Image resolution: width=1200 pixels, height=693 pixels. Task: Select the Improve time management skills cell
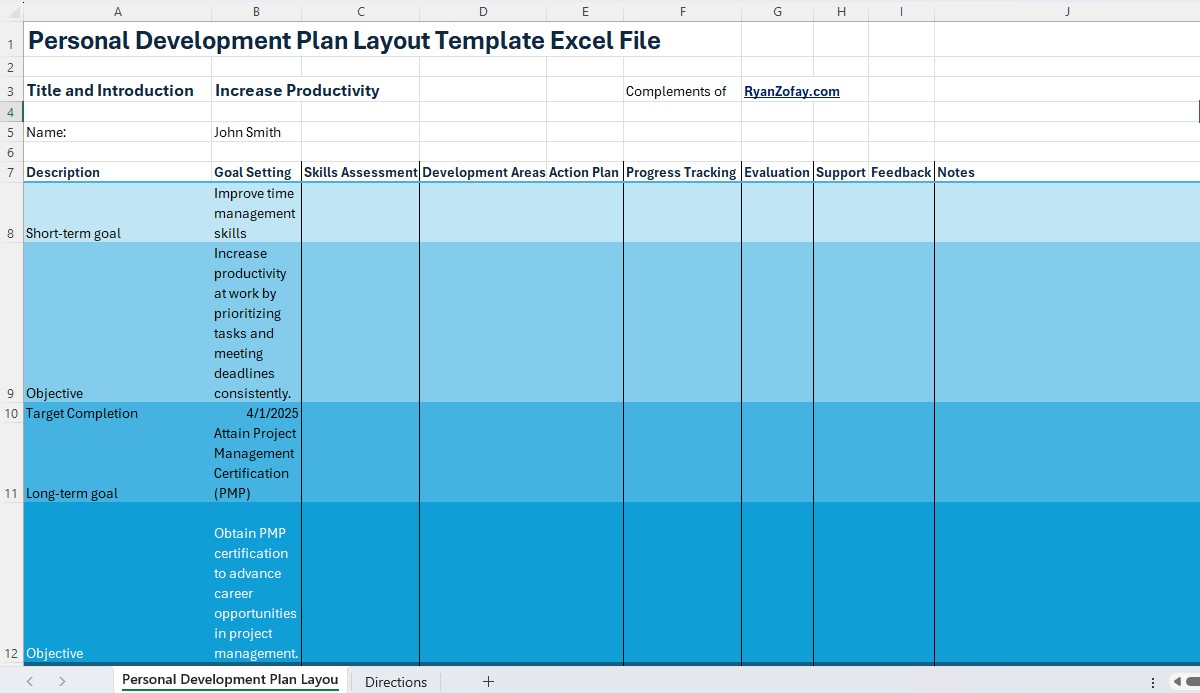(255, 213)
